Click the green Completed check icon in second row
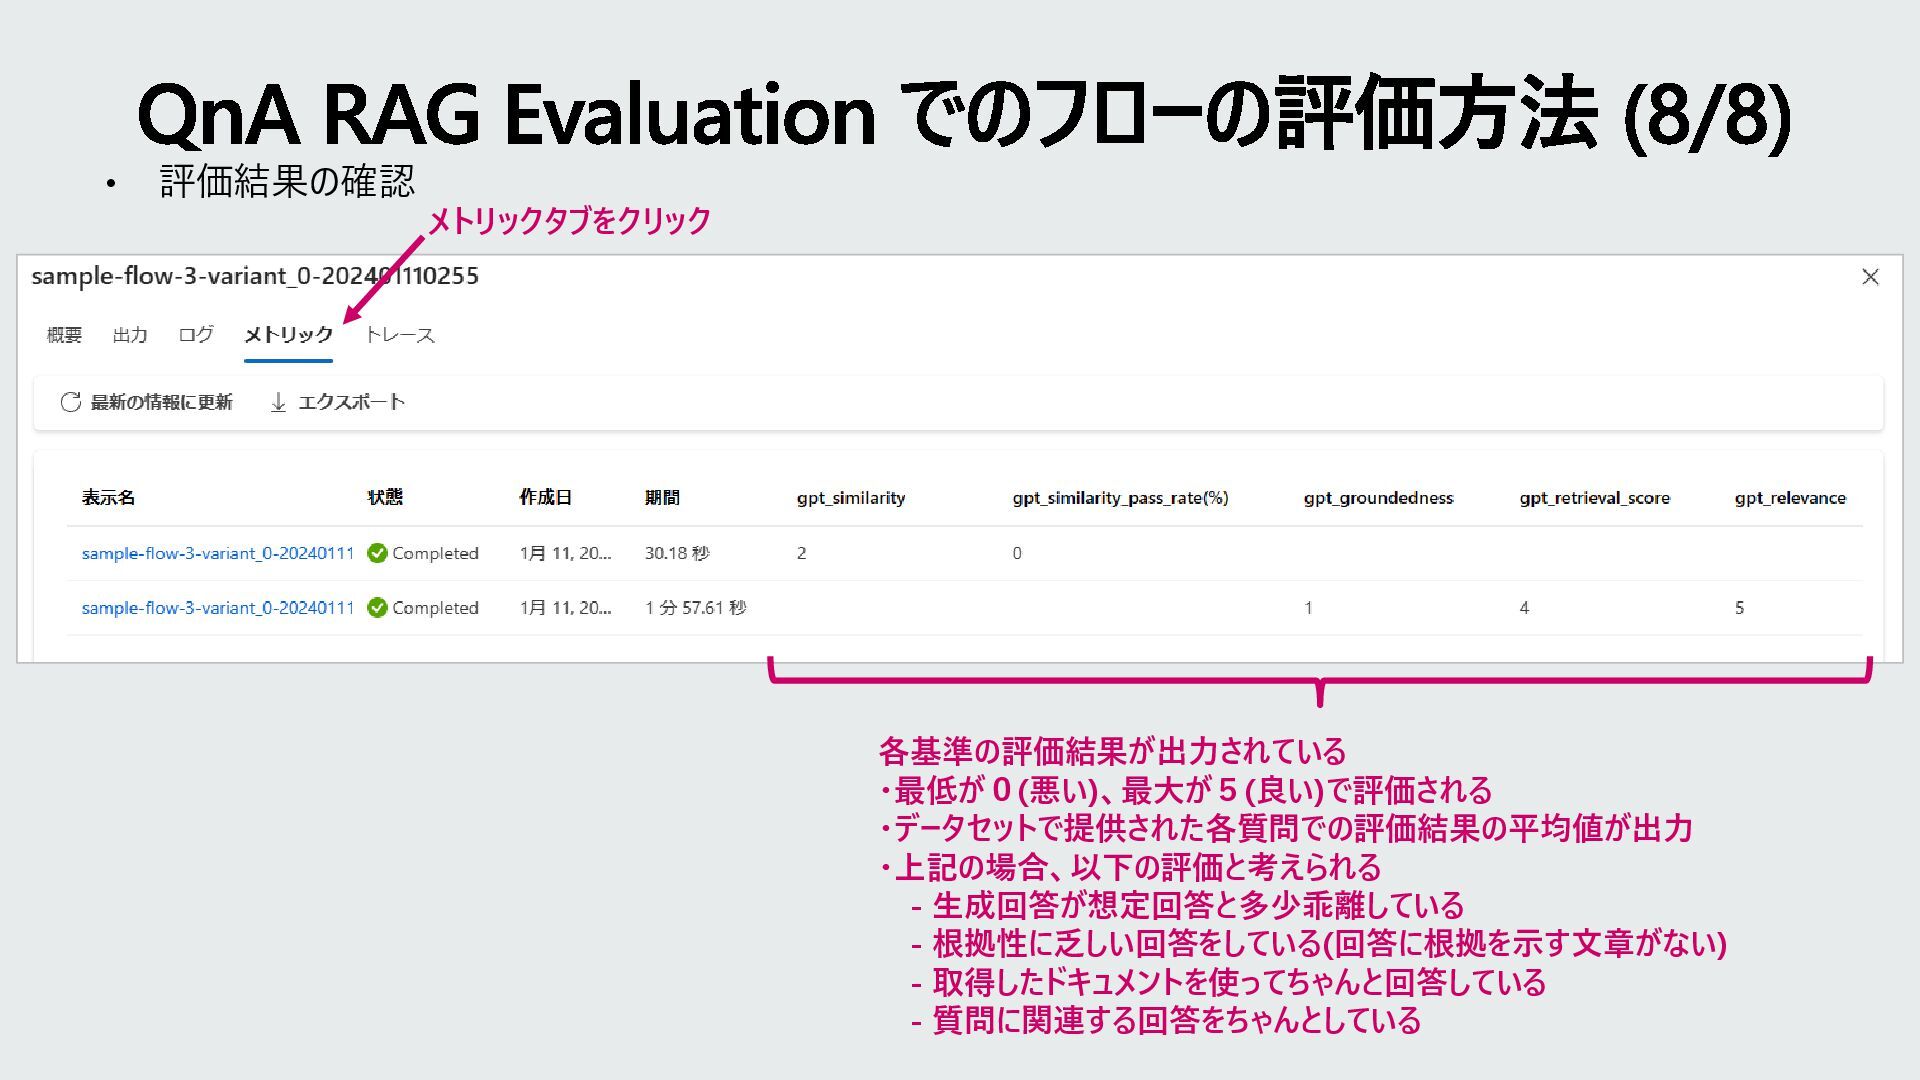Screen dimensions: 1920x1080 click(x=377, y=608)
